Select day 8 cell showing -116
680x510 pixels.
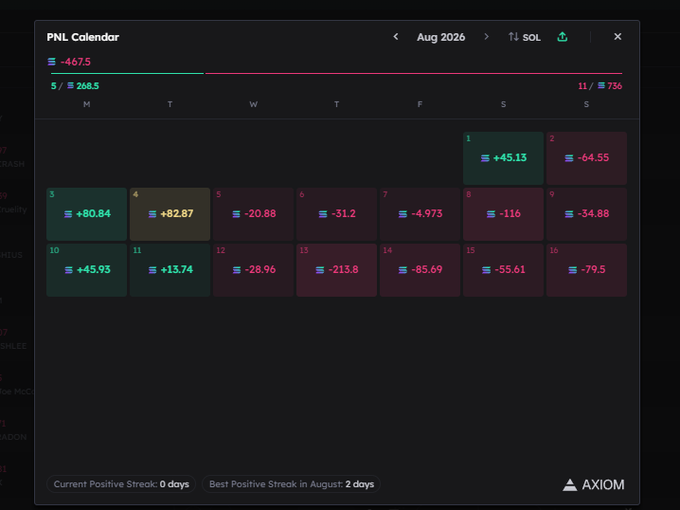(503, 214)
